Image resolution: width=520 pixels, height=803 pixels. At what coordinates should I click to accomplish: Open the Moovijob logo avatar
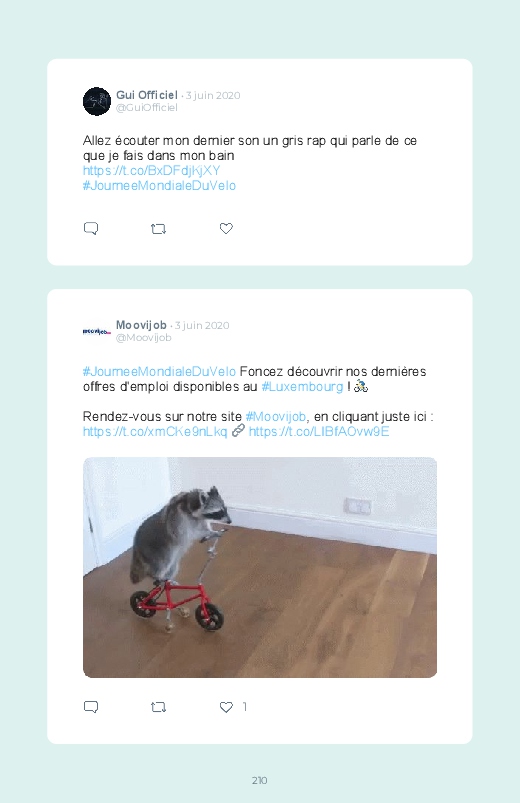[x=97, y=331]
